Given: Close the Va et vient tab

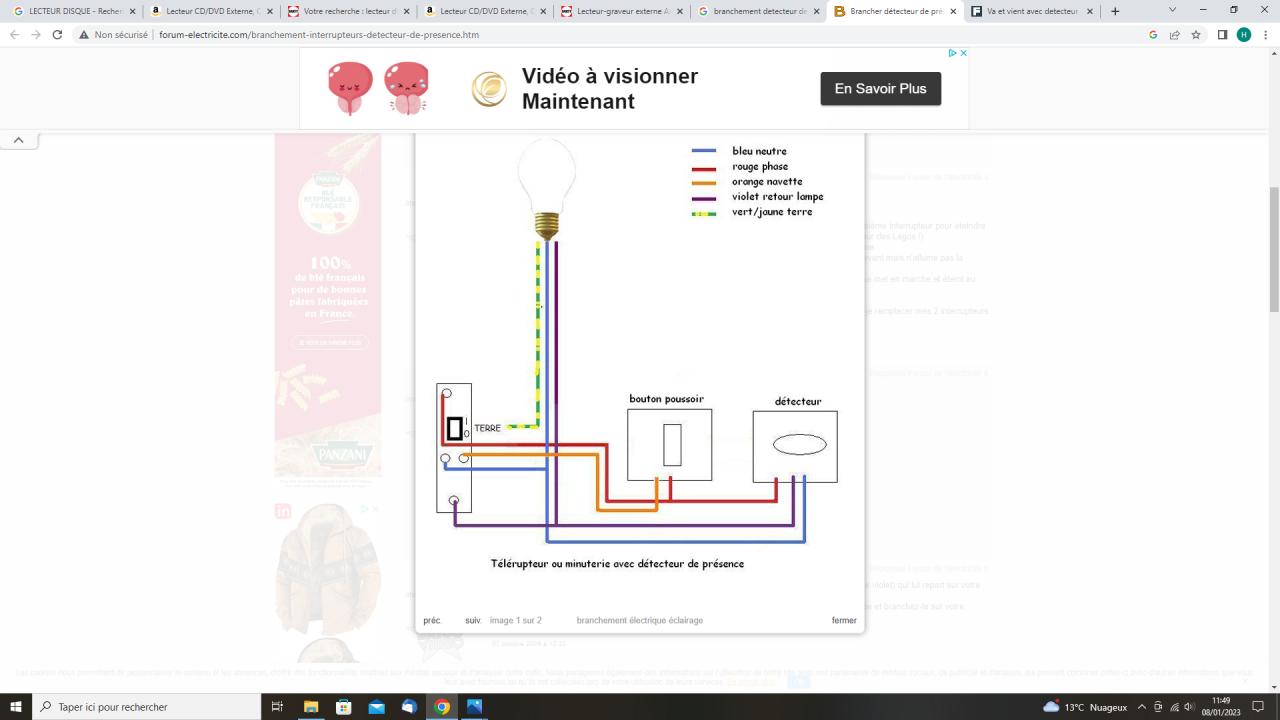Looking at the screenshot, I should [x=1092, y=11].
